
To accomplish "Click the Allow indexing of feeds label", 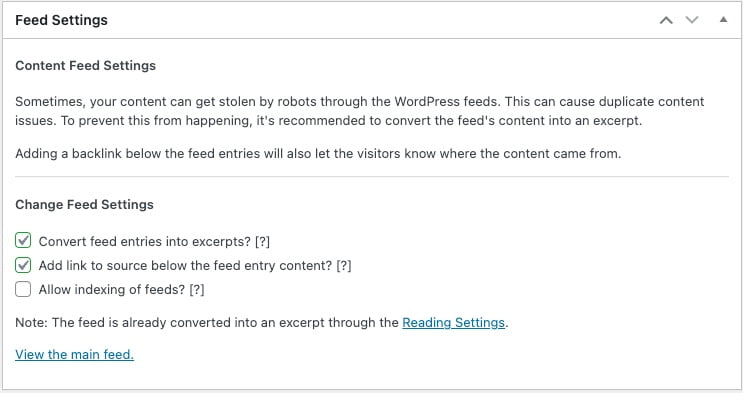I will click(112, 290).
